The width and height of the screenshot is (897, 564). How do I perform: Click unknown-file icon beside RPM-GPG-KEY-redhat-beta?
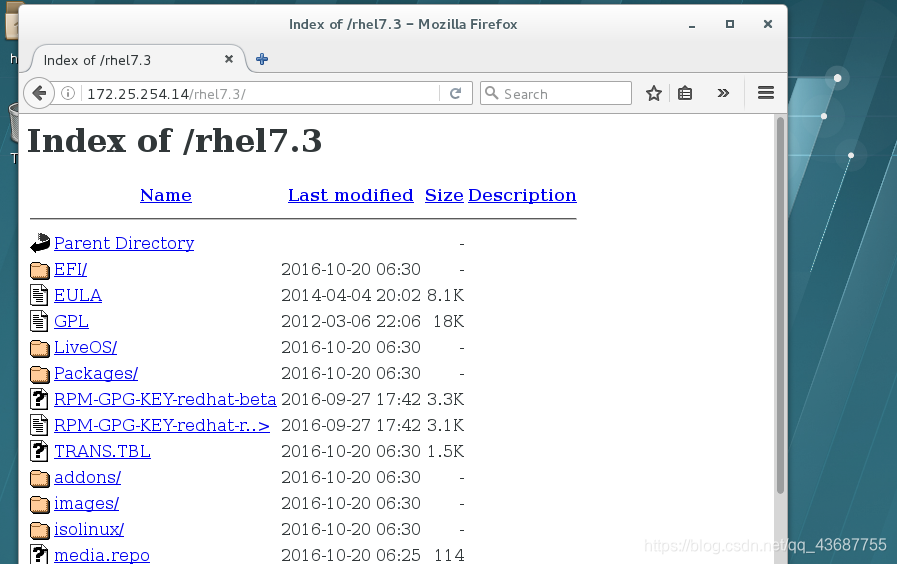(x=39, y=399)
